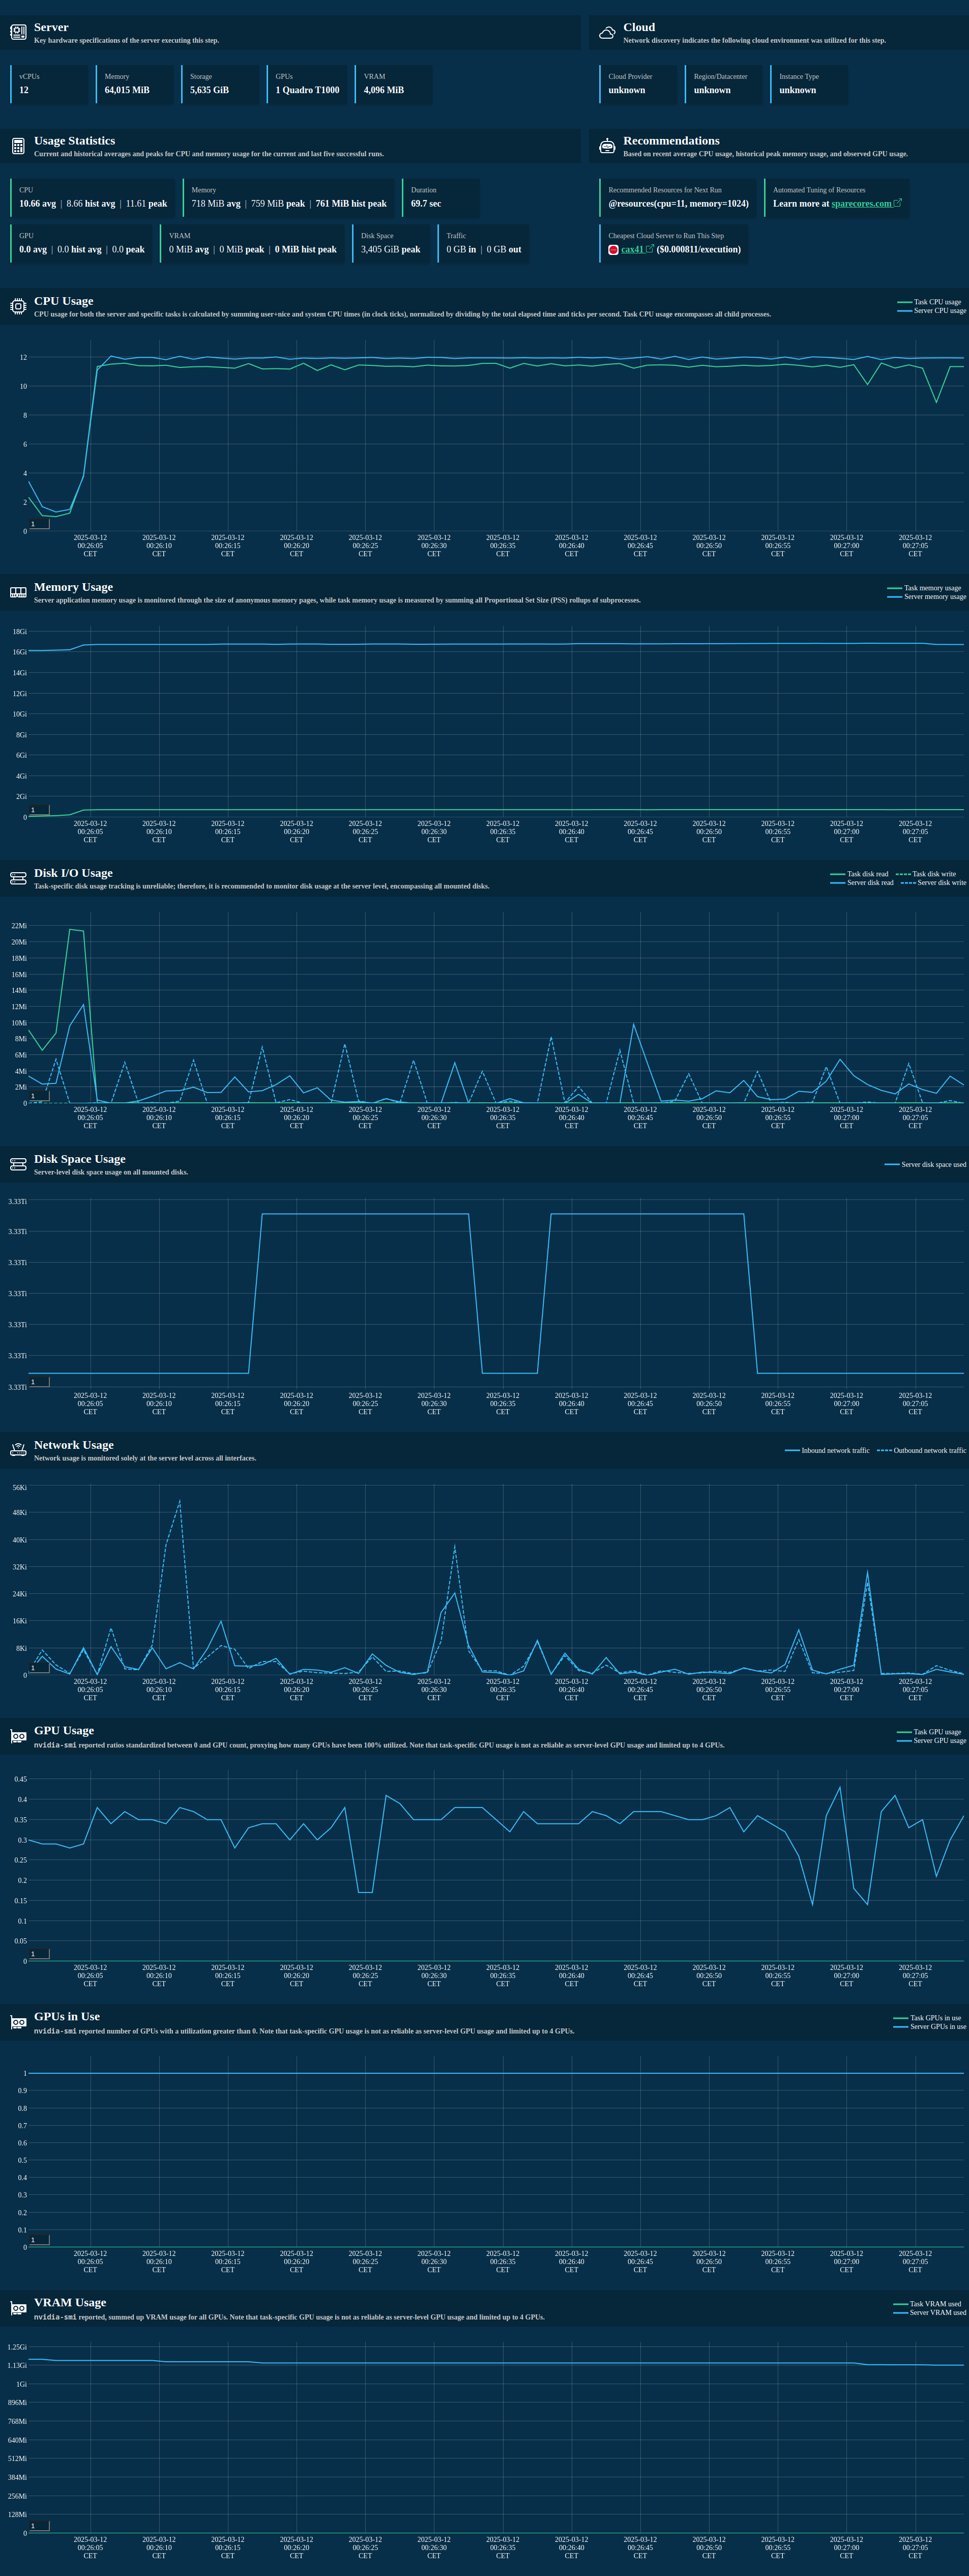Viewport: 969px width, 2576px height.
Task: Click the external link icon beside sparecores.com
Action: point(897,203)
